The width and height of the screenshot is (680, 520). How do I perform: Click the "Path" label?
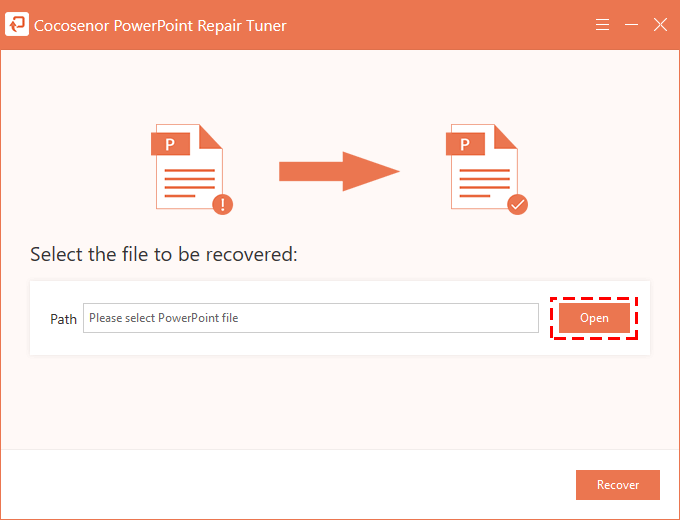tap(63, 319)
